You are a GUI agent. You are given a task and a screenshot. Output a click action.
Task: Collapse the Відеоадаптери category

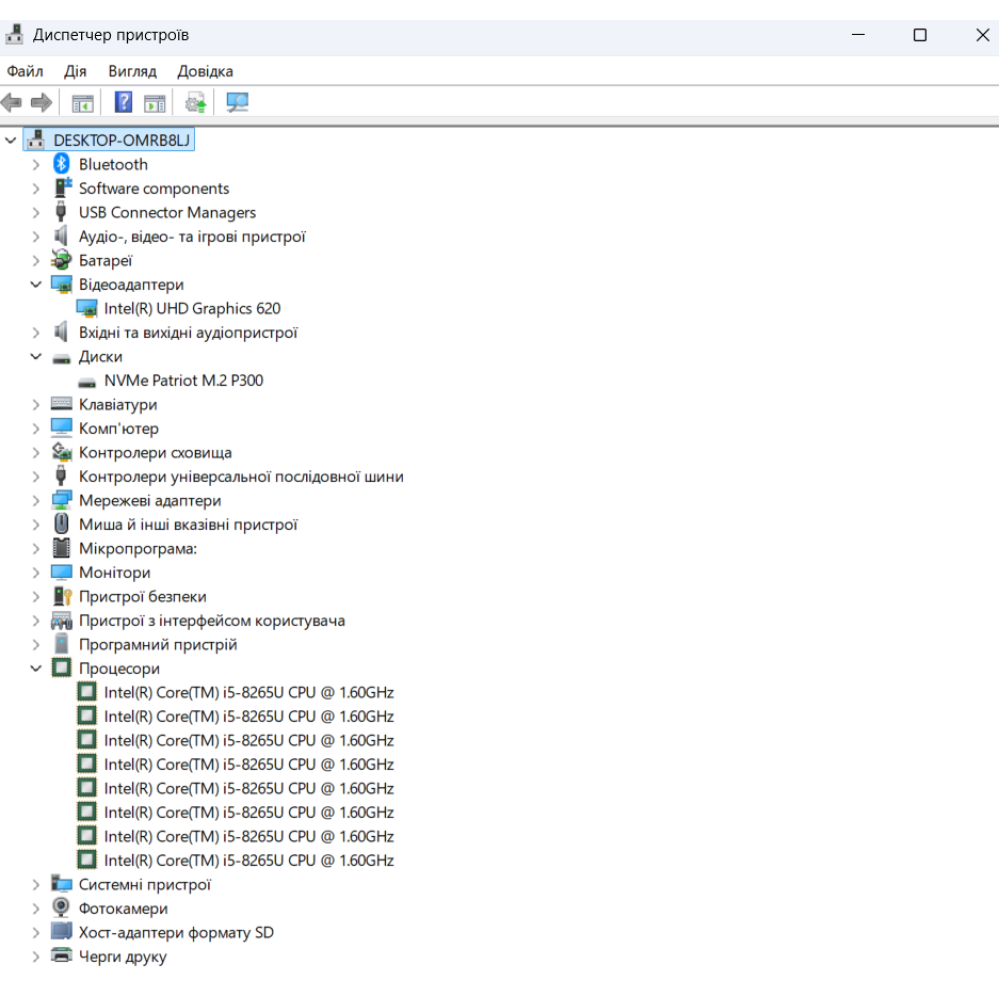point(36,285)
